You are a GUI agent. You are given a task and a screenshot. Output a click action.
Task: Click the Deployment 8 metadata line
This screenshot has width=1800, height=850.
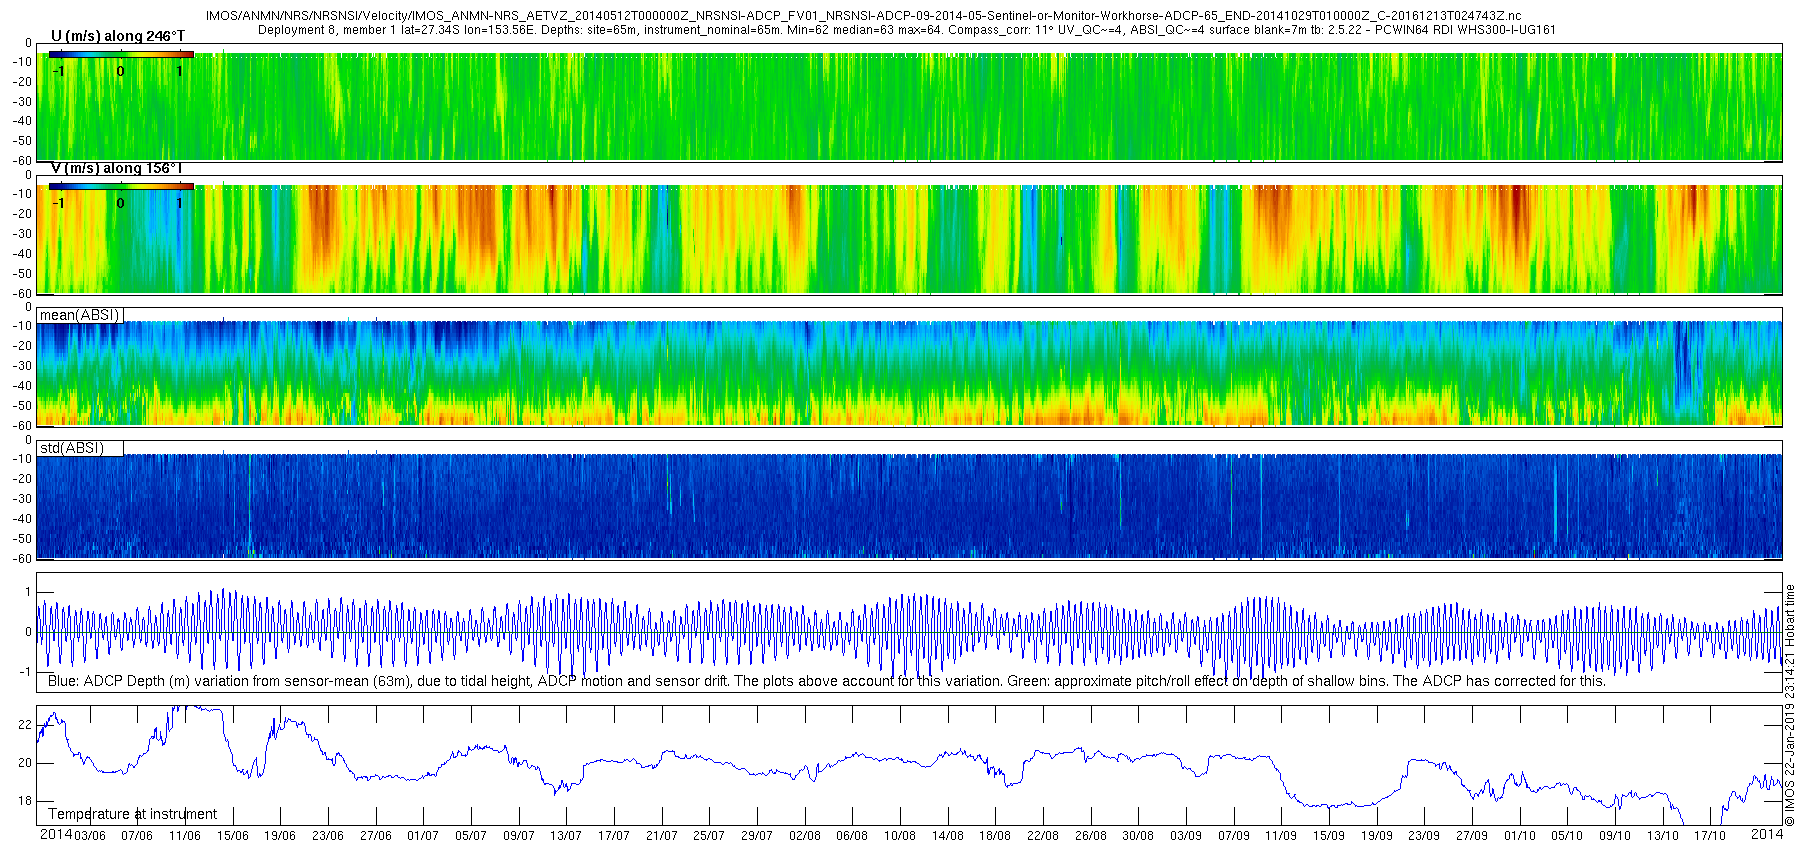(907, 30)
